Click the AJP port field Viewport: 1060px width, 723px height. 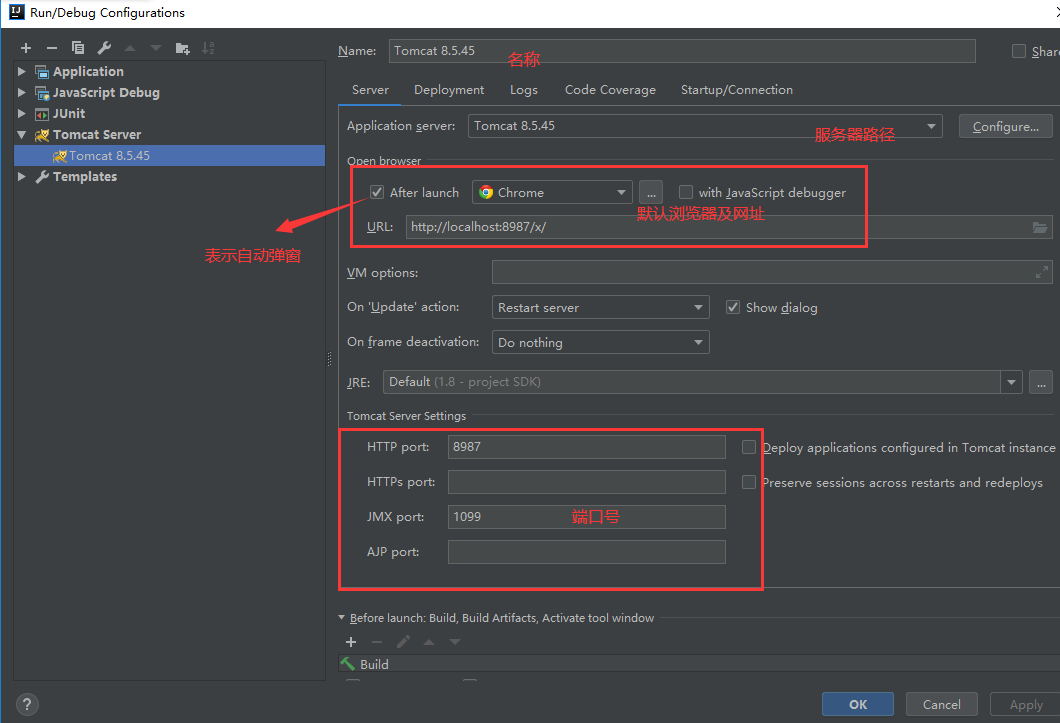(x=587, y=552)
